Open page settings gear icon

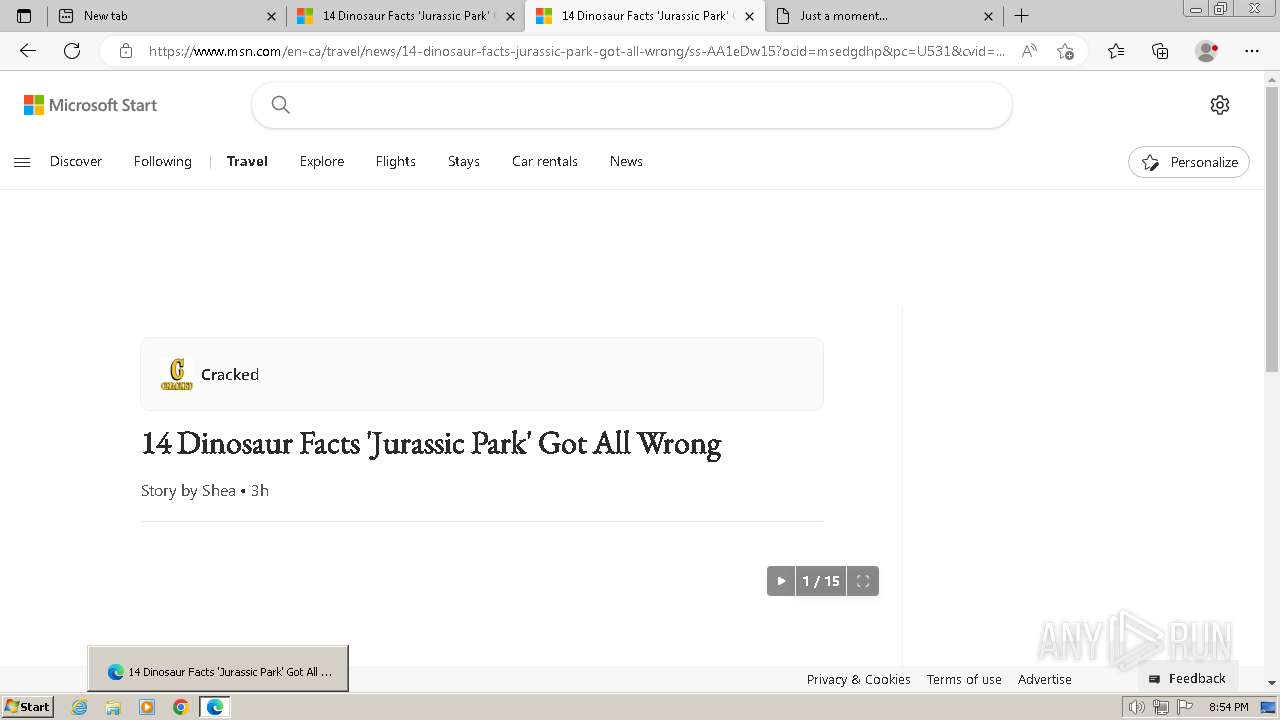point(1220,105)
